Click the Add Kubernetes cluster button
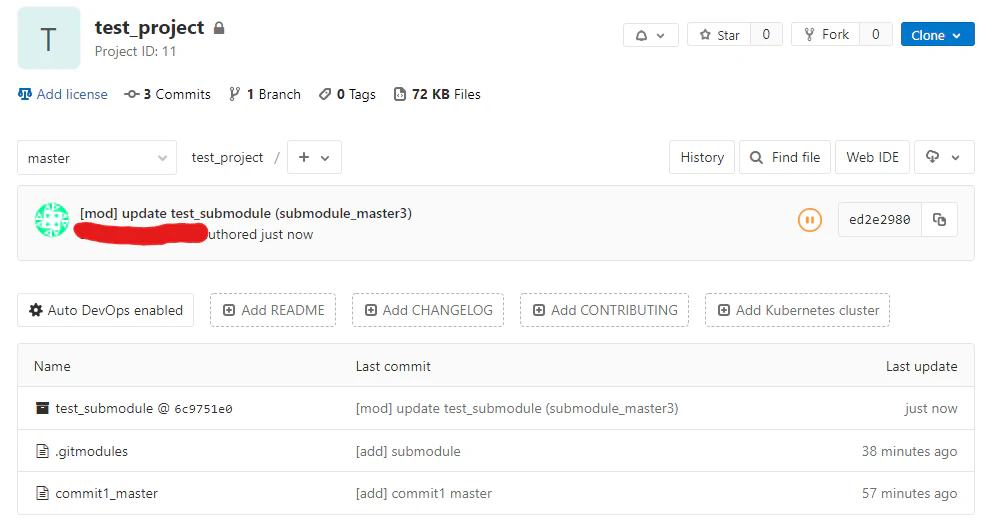 797,310
